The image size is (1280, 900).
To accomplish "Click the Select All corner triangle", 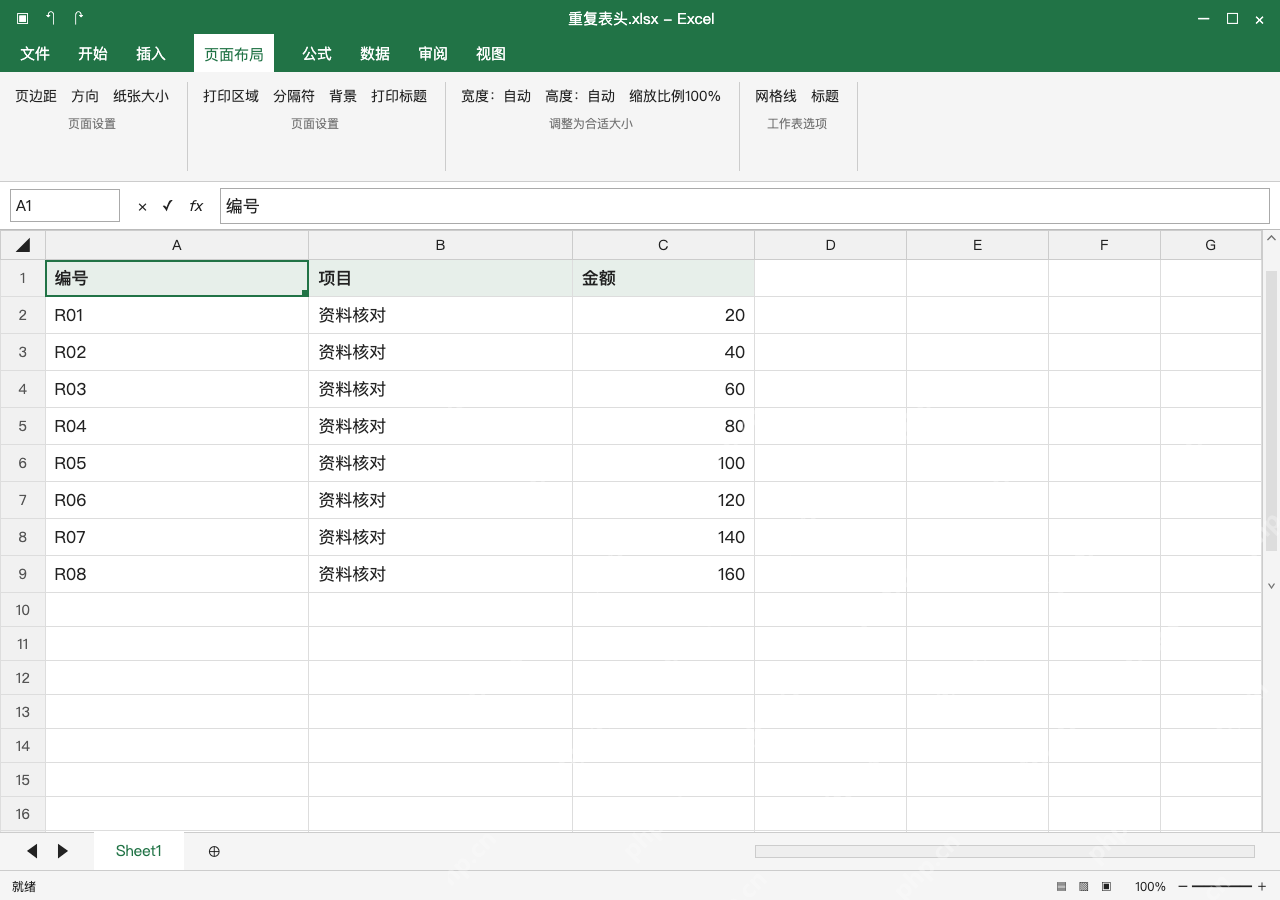I will point(23,245).
